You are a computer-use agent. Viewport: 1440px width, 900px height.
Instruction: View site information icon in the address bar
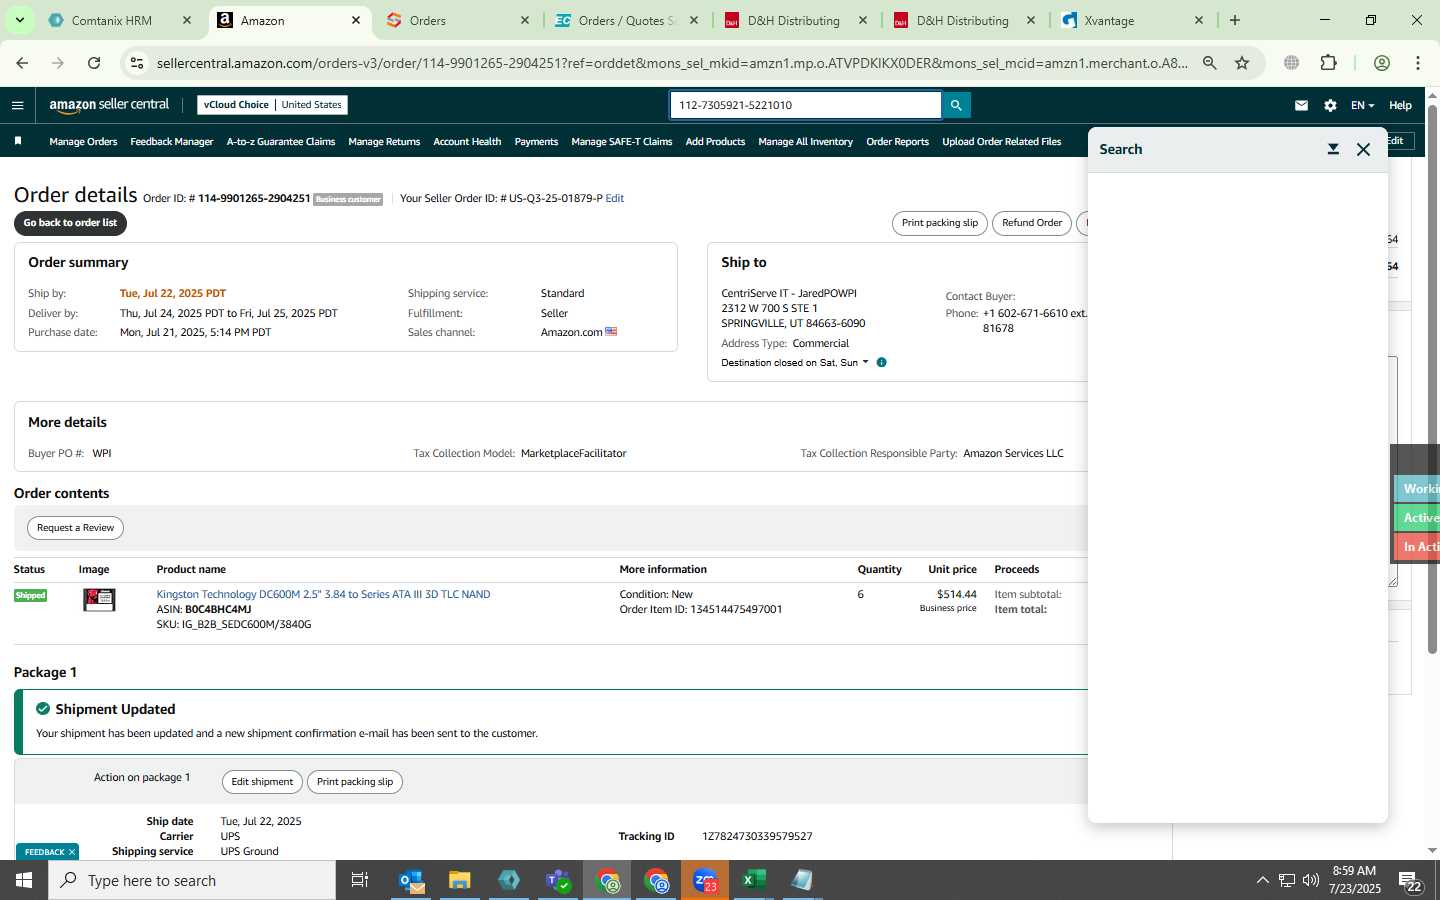[137, 63]
